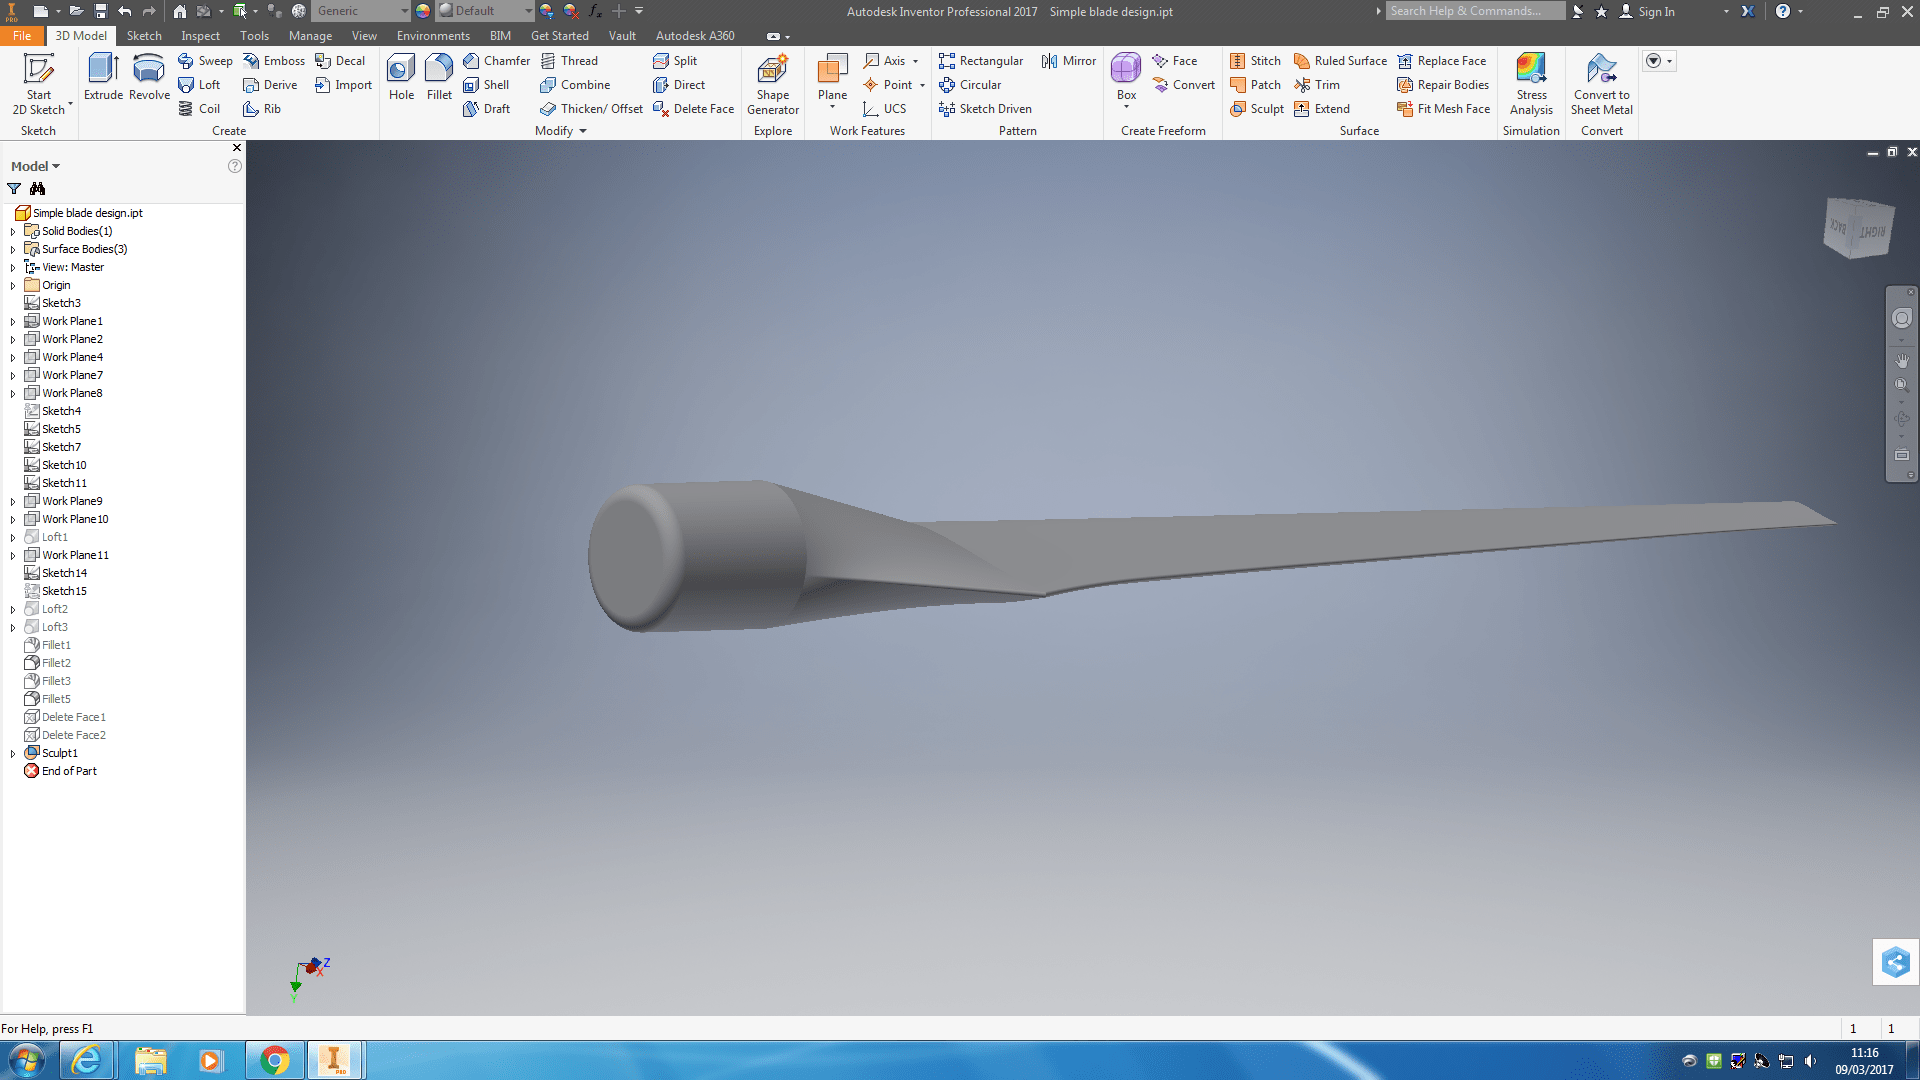The height and width of the screenshot is (1080, 1920).
Task: Switch to the Inspect tab
Action: (200, 35)
